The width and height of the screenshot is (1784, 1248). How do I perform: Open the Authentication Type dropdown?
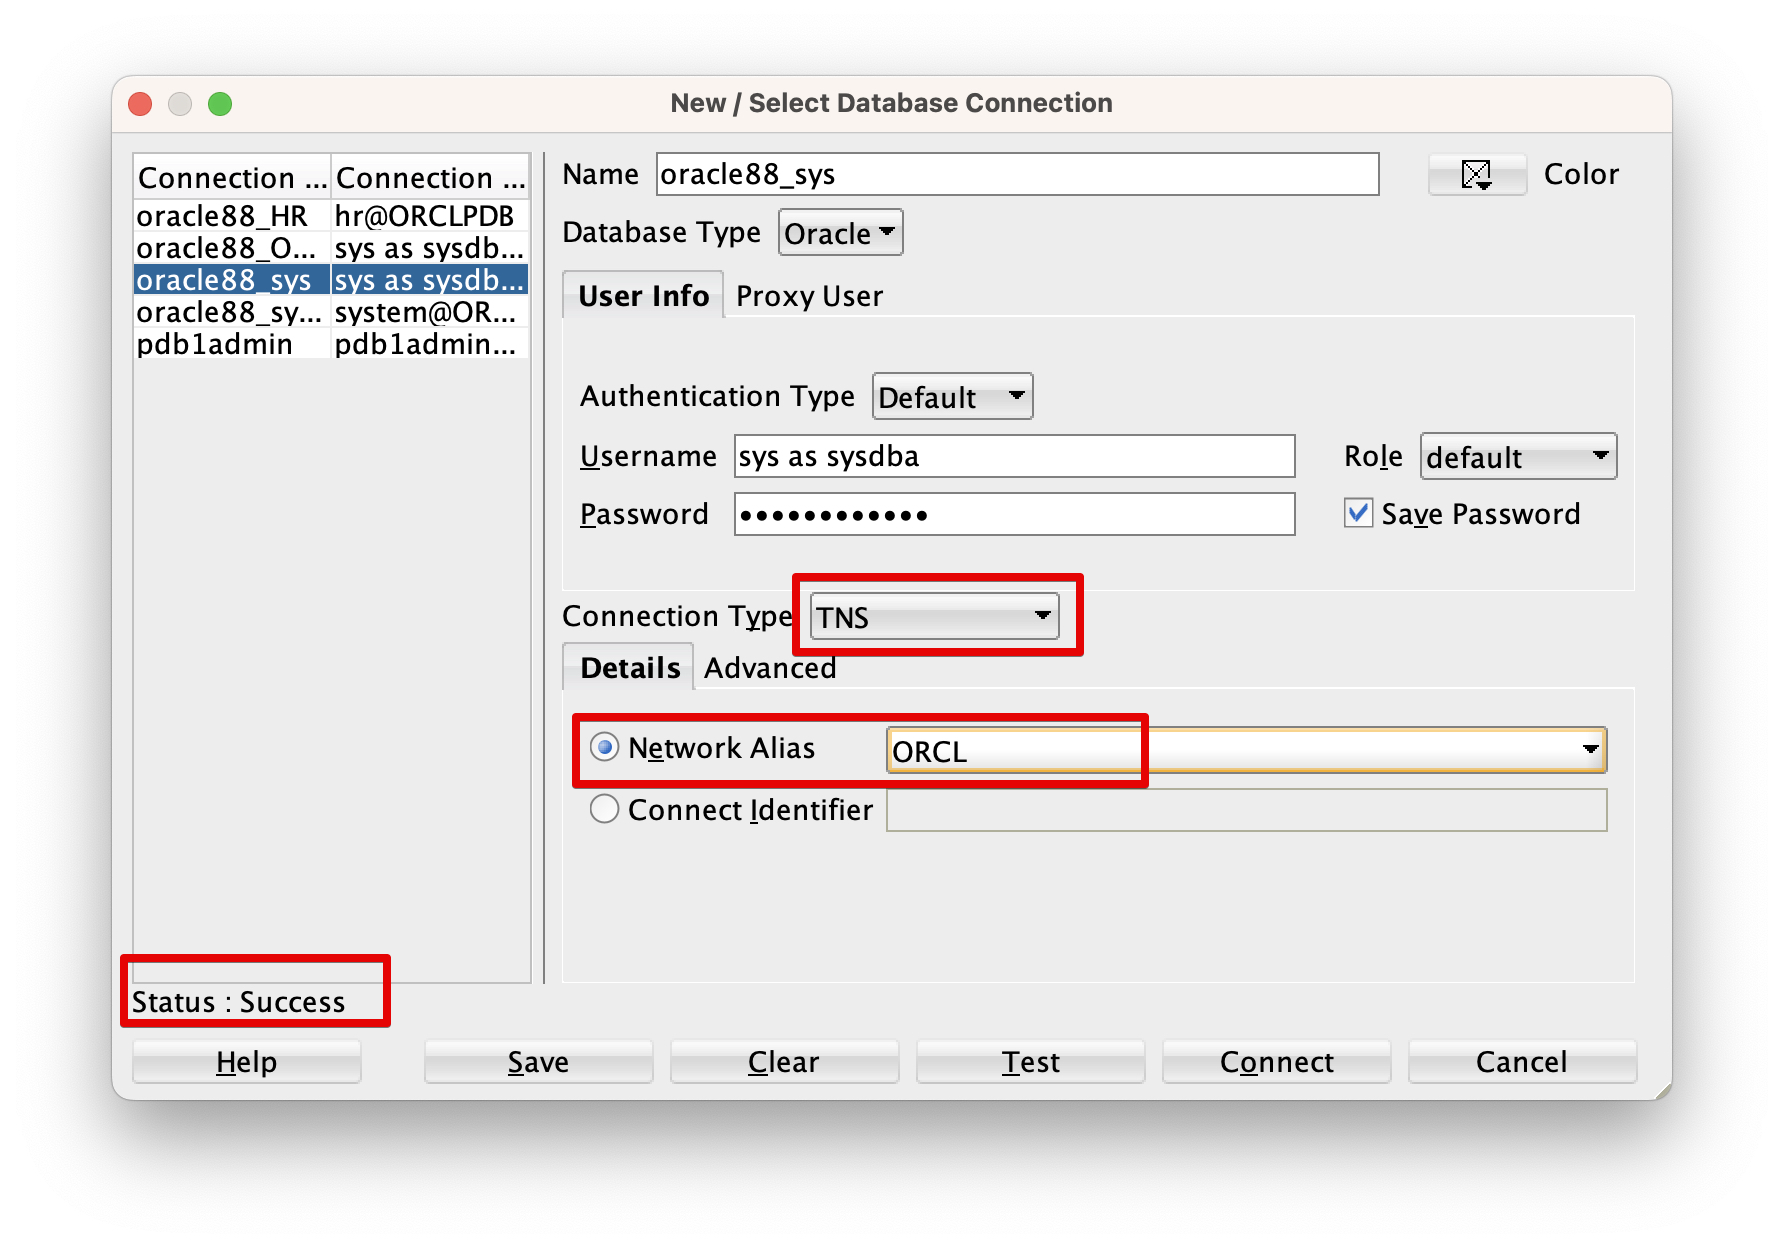(952, 397)
